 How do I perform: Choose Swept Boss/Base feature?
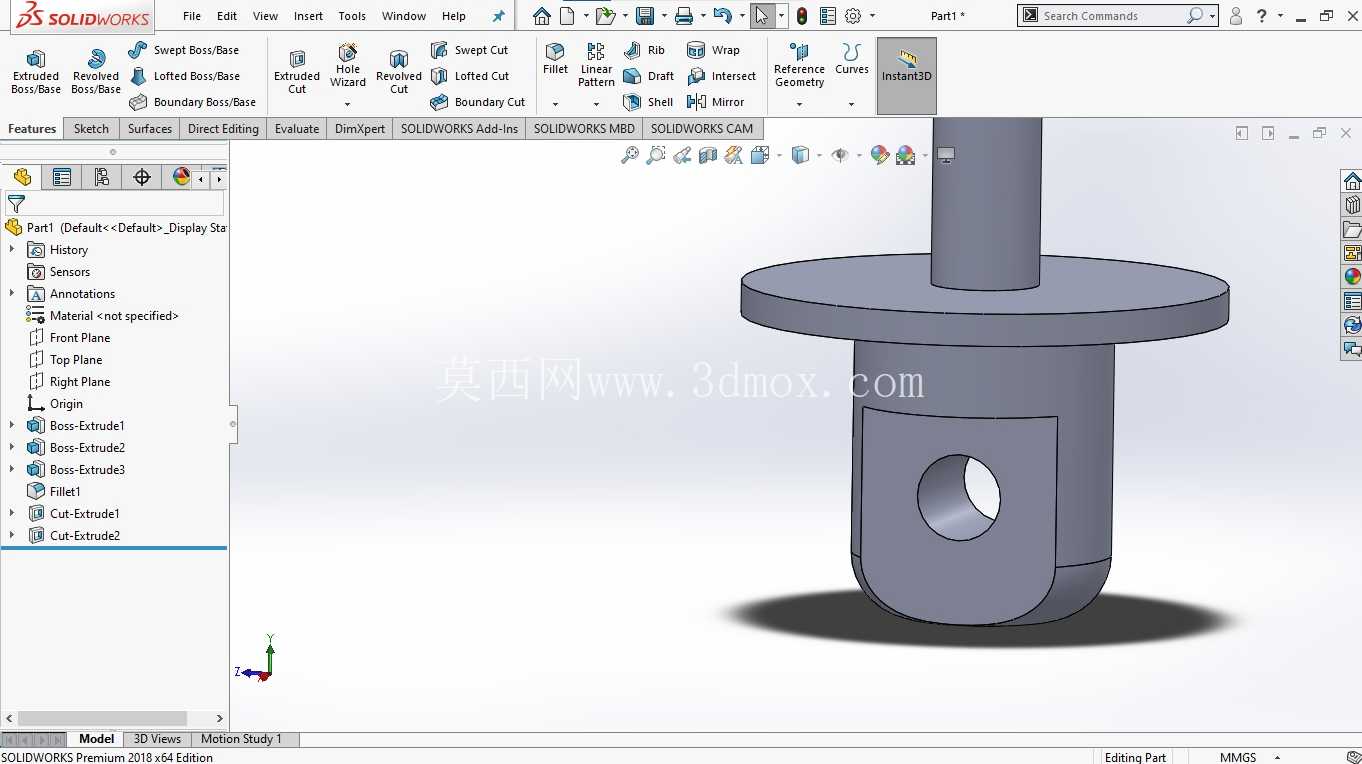pyautogui.click(x=184, y=50)
